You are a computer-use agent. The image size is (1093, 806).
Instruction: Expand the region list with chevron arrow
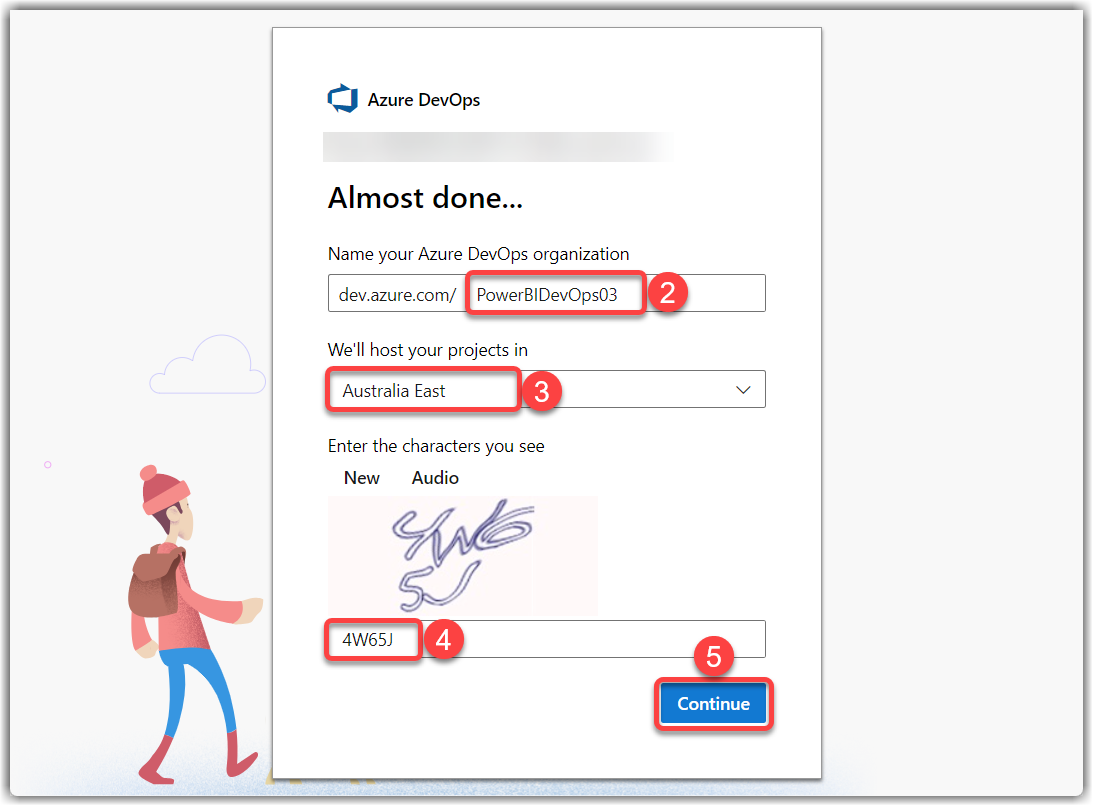[x=743, y=390]
